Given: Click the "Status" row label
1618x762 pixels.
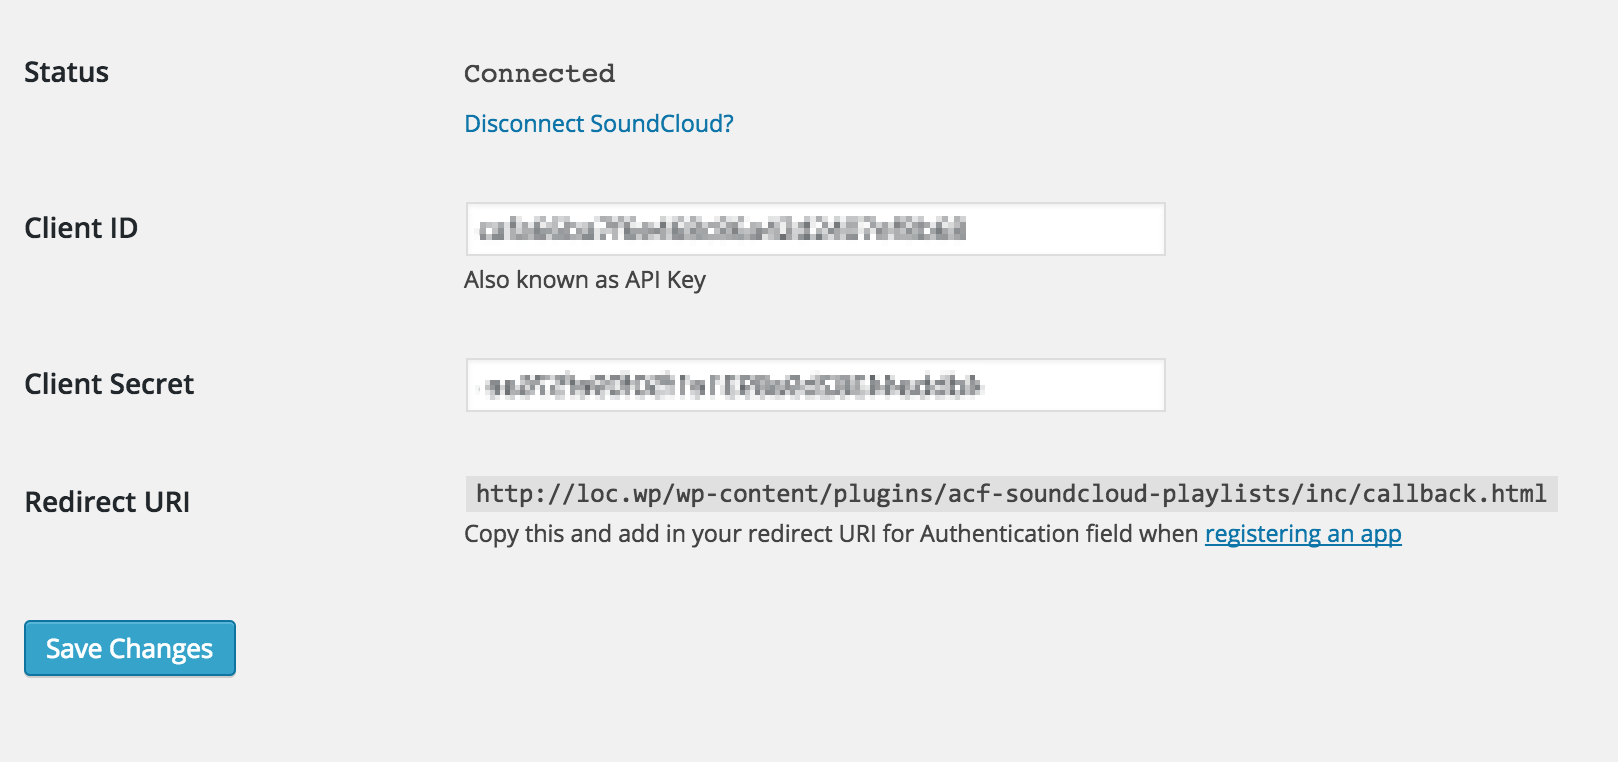Looking at the screenshot, I should click(66, 72).
